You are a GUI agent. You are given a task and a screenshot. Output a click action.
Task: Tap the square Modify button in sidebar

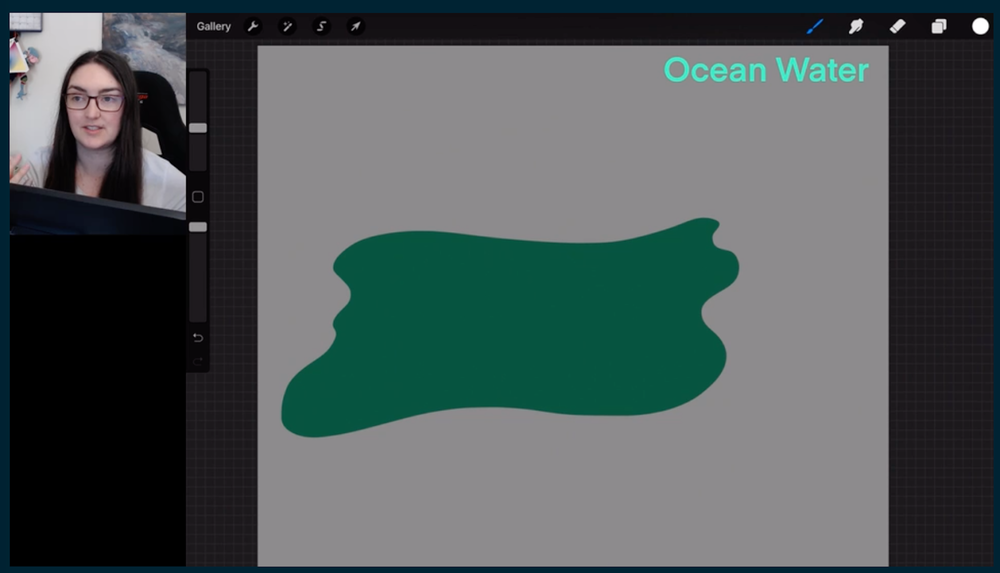click(x=198, y=197)
